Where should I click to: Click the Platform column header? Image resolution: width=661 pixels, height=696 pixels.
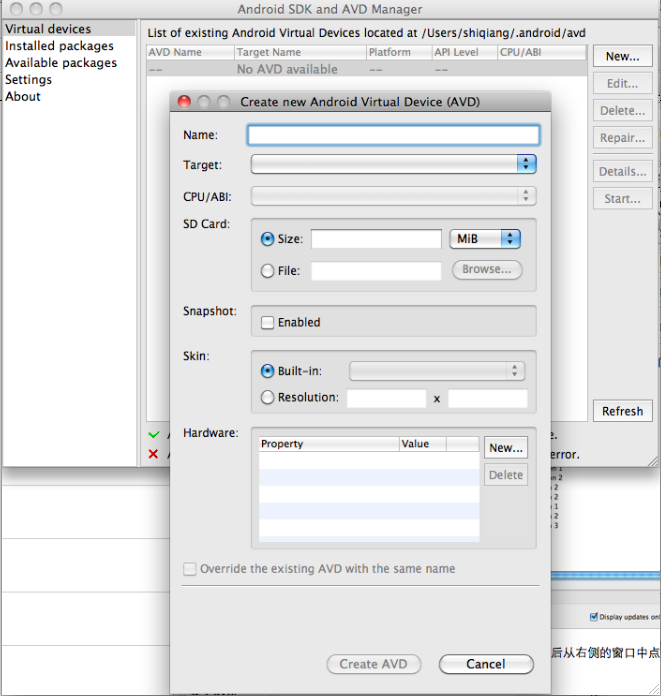click(399, 52)
